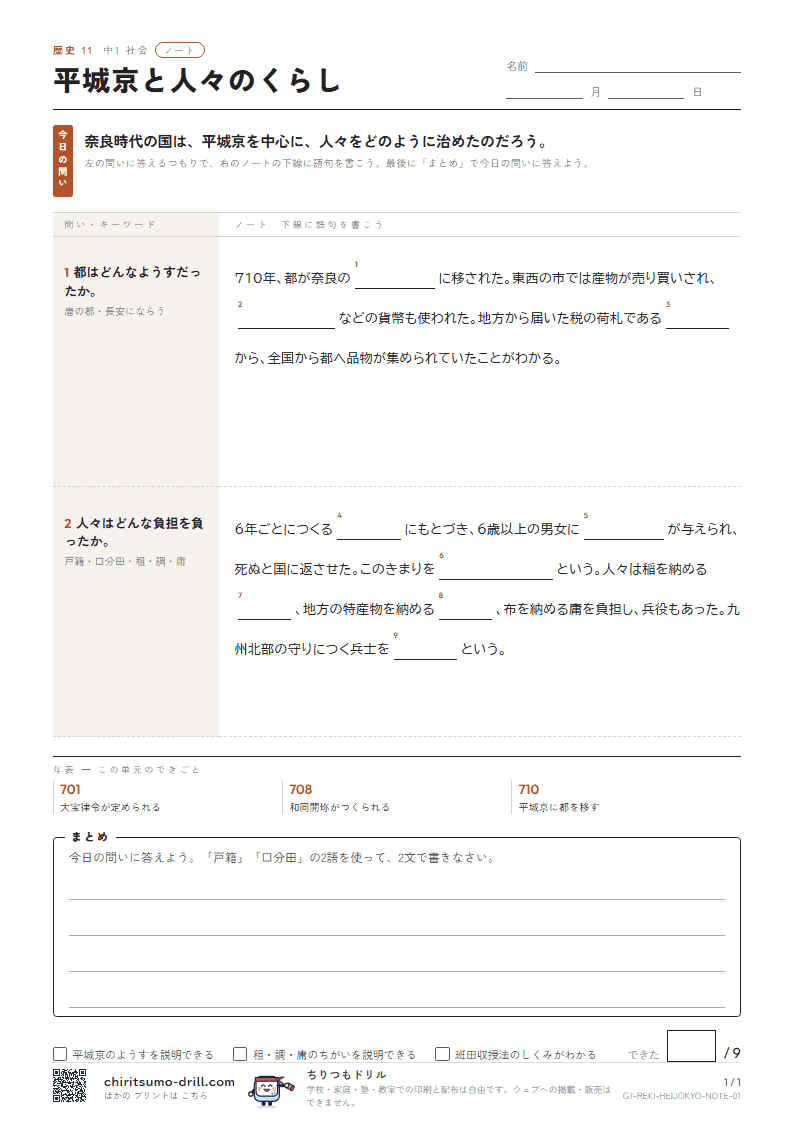Click blank 1 after 都が奈良の
794x1123 pixels.
pyautogui.click(x=394, y=279)
